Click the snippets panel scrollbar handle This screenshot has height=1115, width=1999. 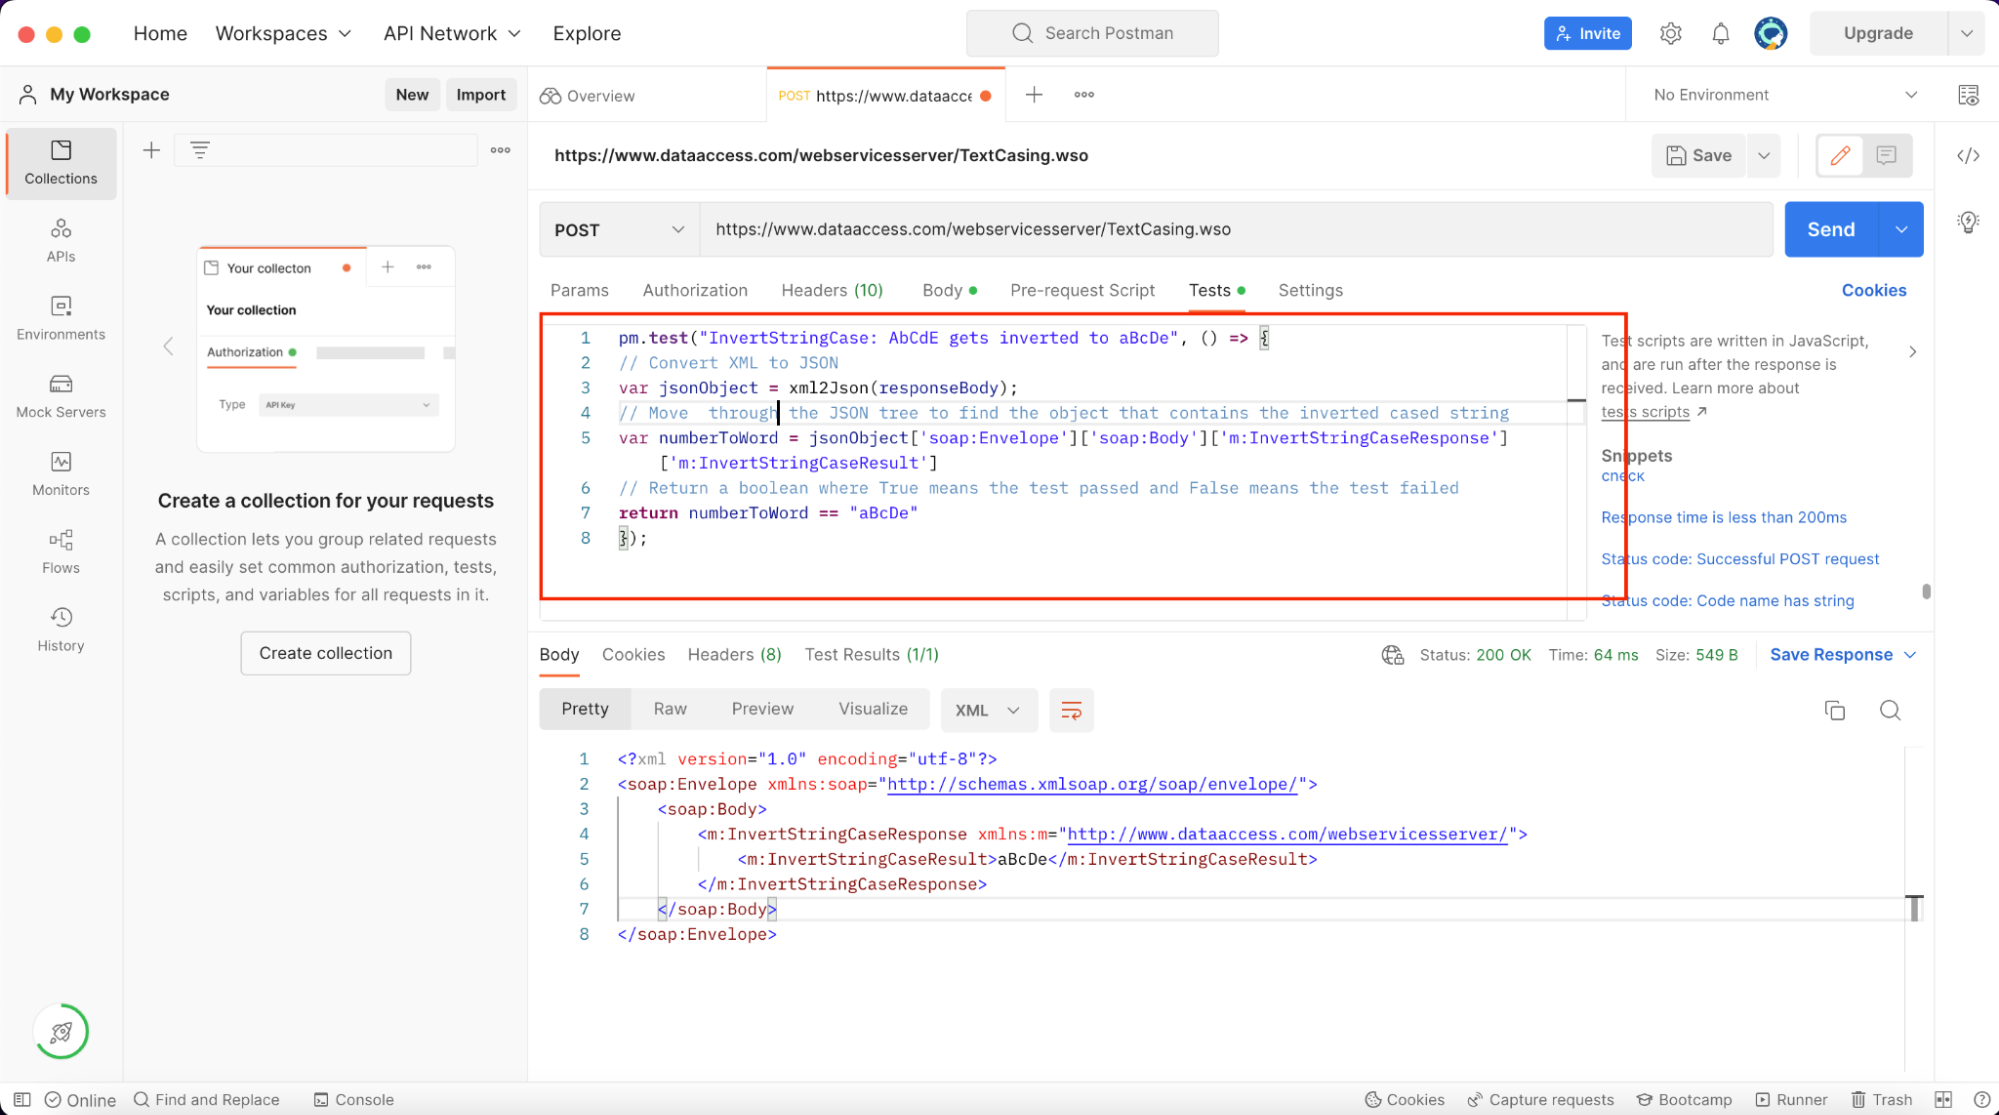click(x=1926, y=591)
